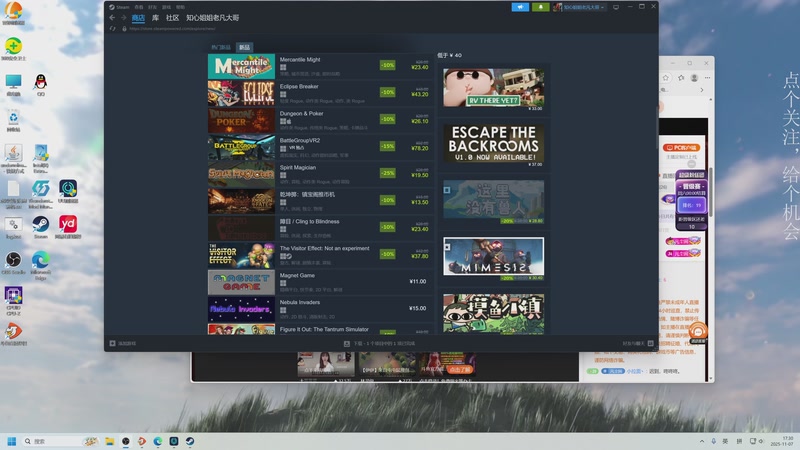Open the This PC monitor desktop icon
This screenshot has height=450, width=800.
coord(13,84)
